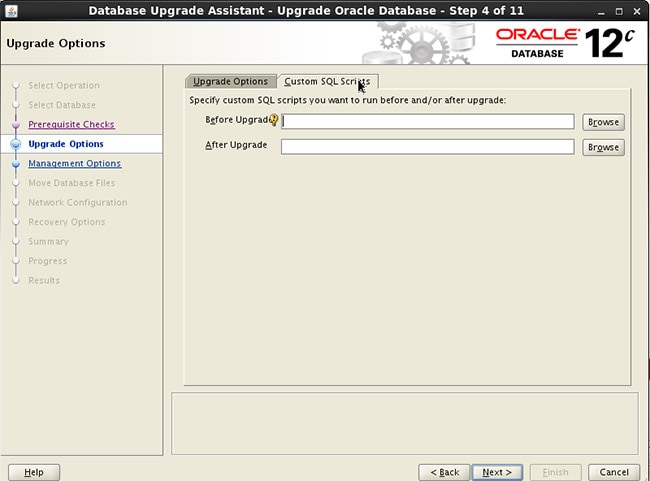Click the Select Database step label
The width and height of the screenshot is (650, 481).
click(62, 105)
